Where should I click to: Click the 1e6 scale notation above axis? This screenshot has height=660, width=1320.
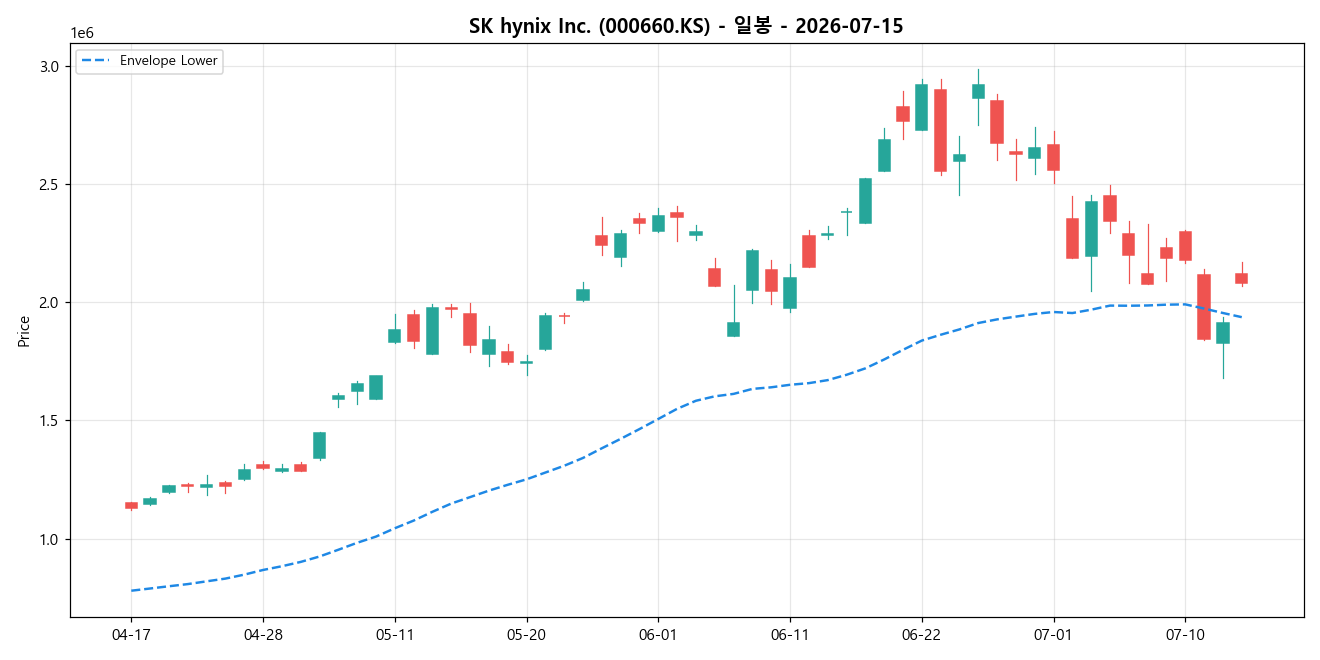click(x=82, y=33)
